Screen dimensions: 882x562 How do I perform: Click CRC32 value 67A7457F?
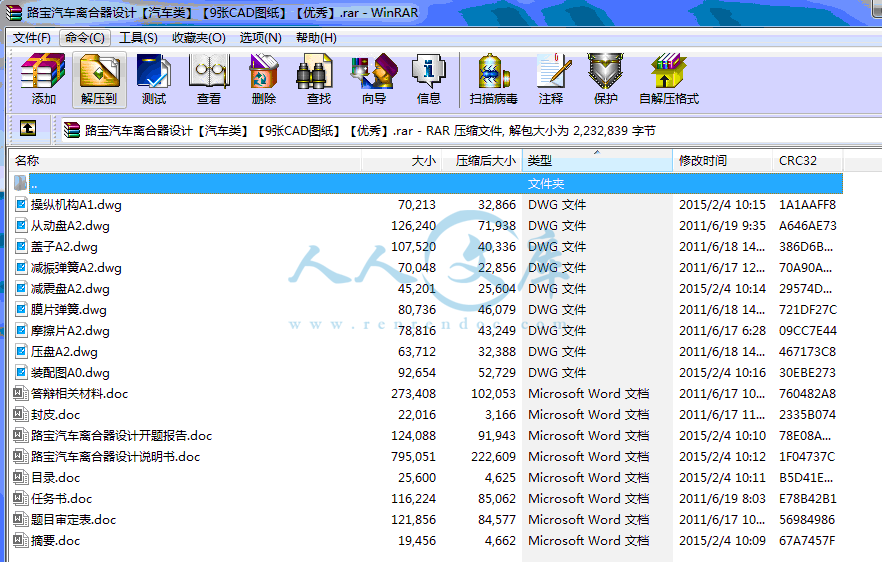click(x=807, y=540)
